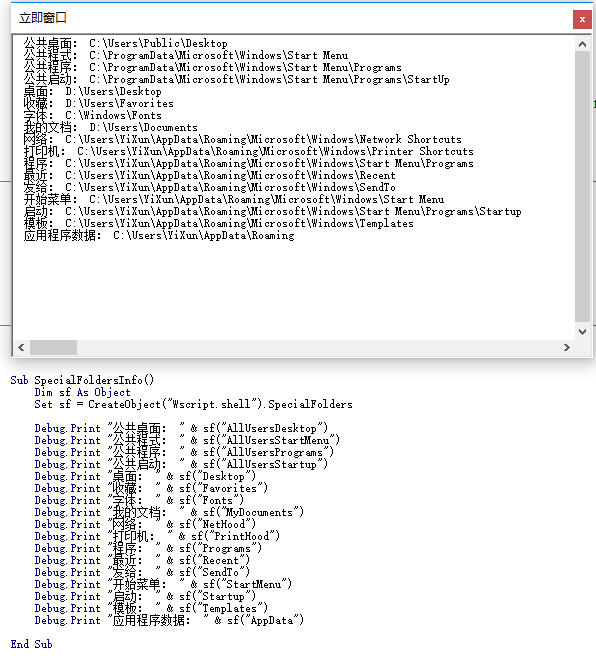Click the horizontal scrollbar right arrow
Viewport: 596px width, 667px height.
pyautogui.click(x=567, y=348)
